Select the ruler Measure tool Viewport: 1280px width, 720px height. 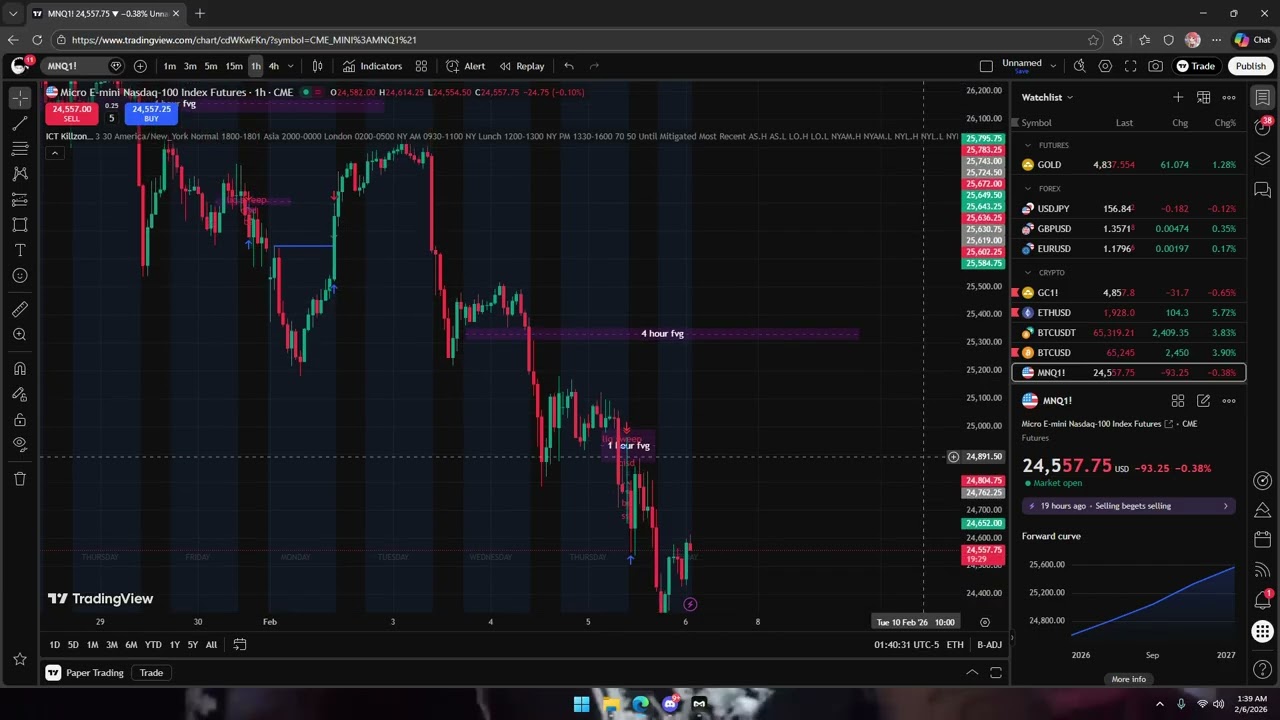(x=20, y=309)
